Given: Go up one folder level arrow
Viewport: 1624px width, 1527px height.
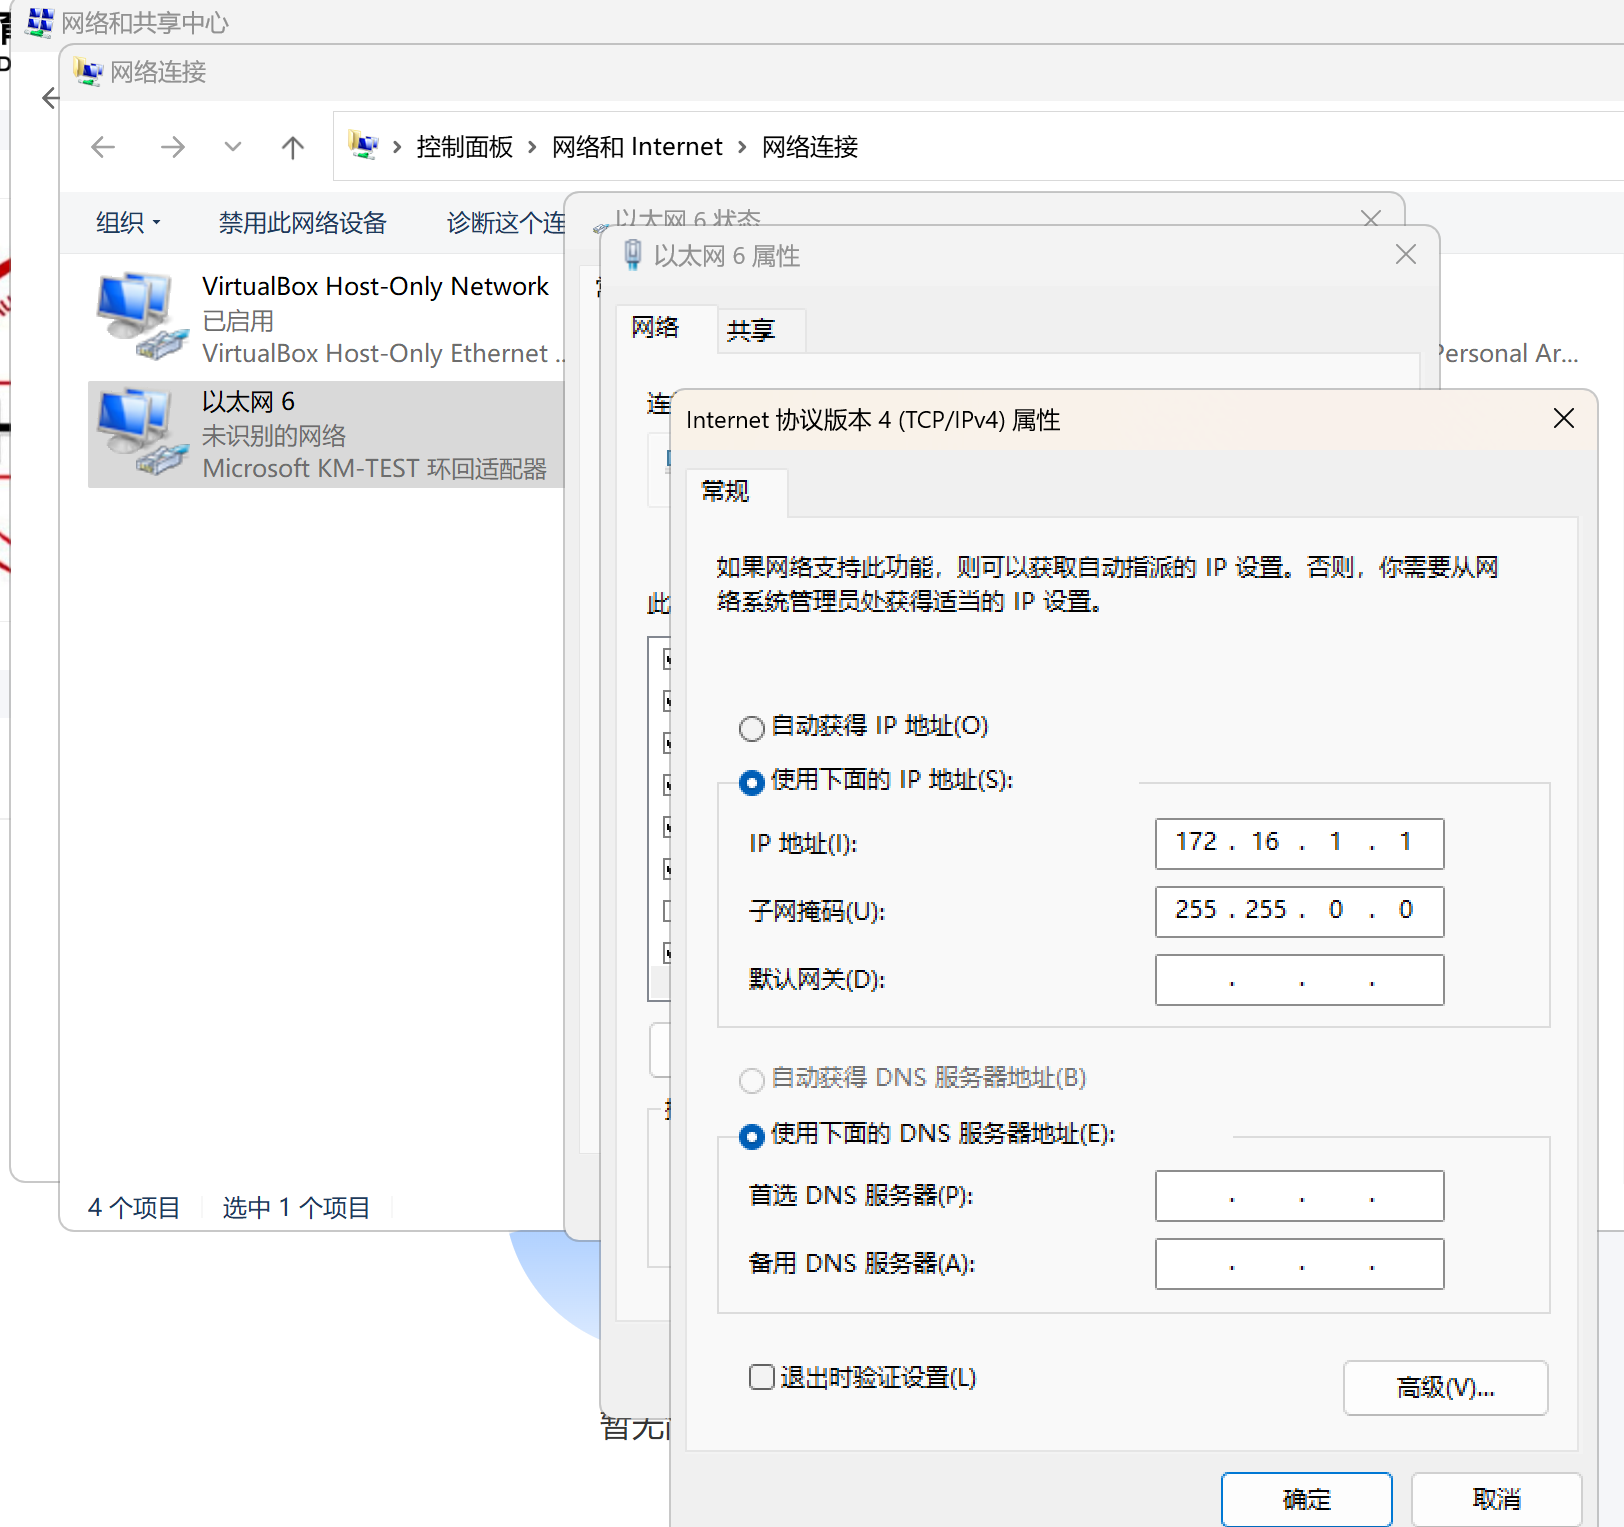Looking at the screenshot, I should [293, 148].
